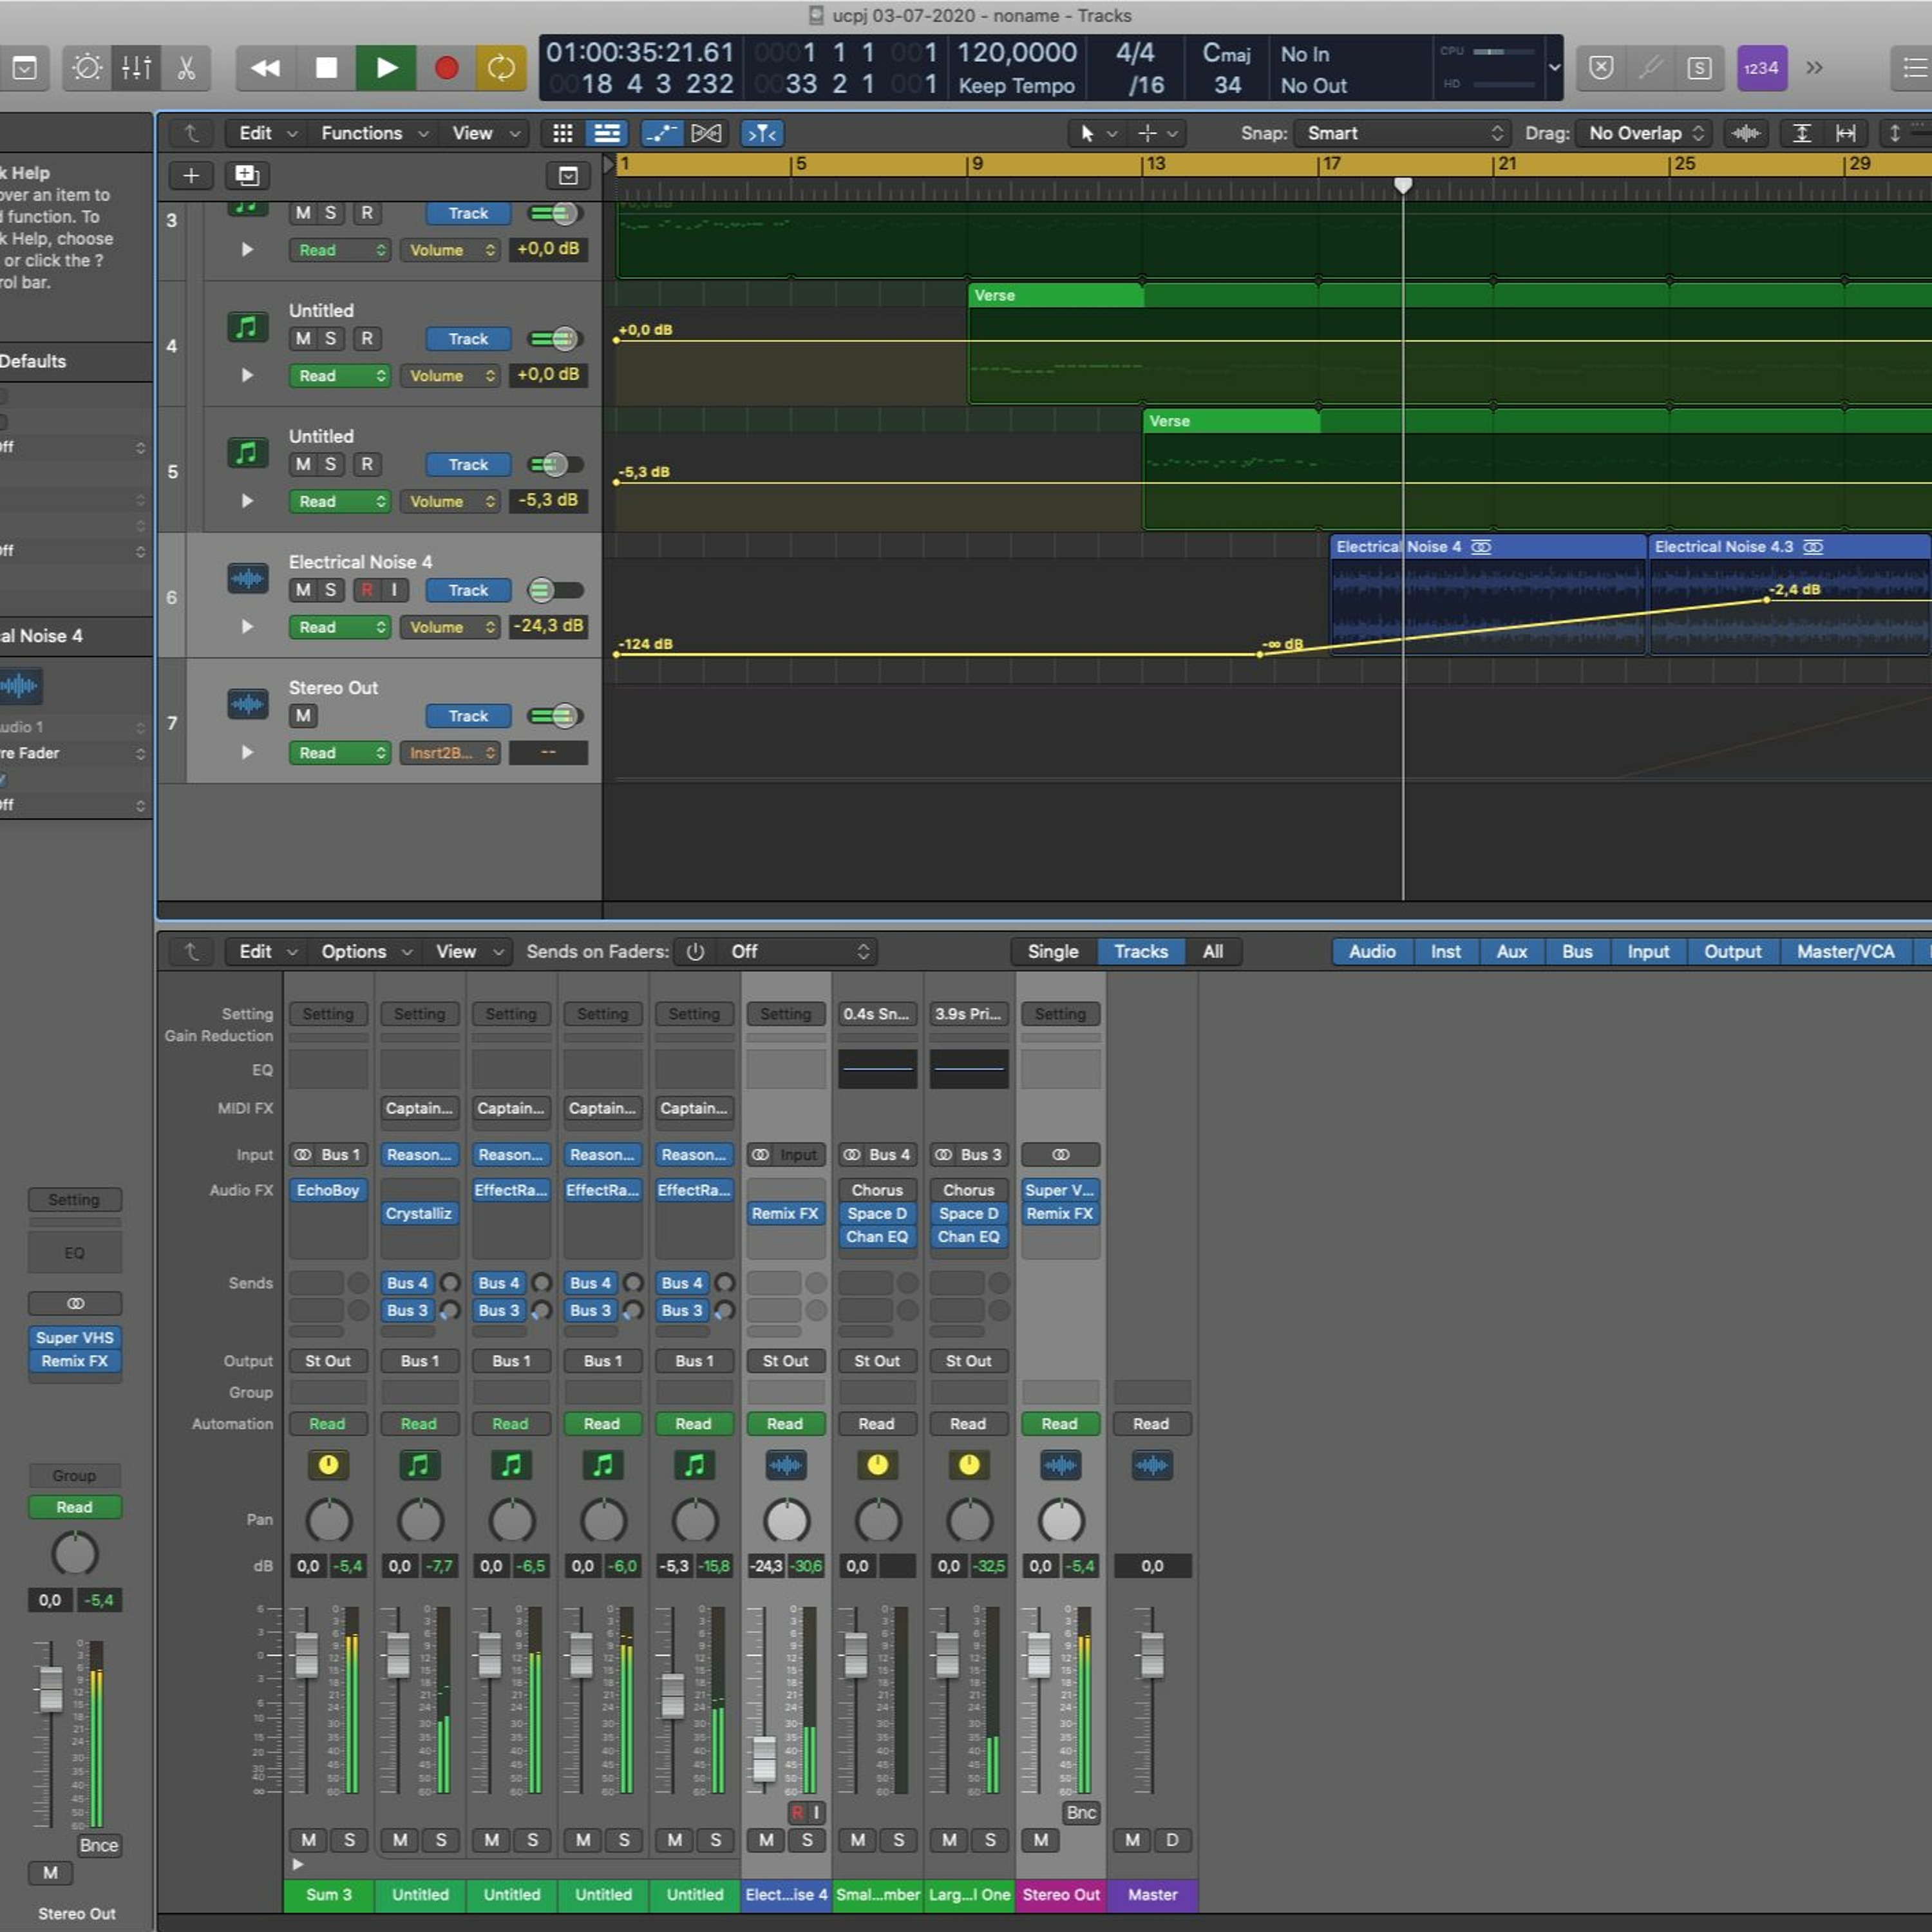Open the Drag No Overlap dropdown
Image resolution: width=1932 pixels, height=1932 pixels.
click(x=1644, y=133)
